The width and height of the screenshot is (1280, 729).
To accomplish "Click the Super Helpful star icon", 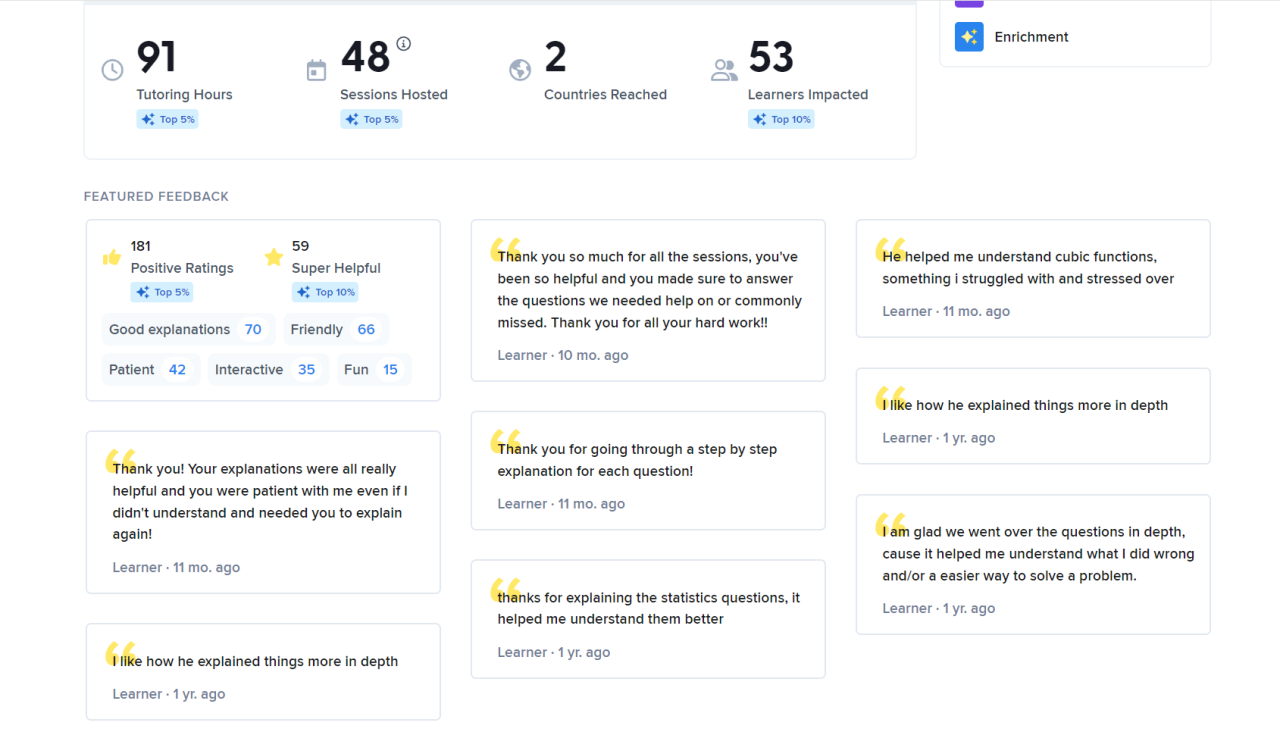I will (274, 258).
